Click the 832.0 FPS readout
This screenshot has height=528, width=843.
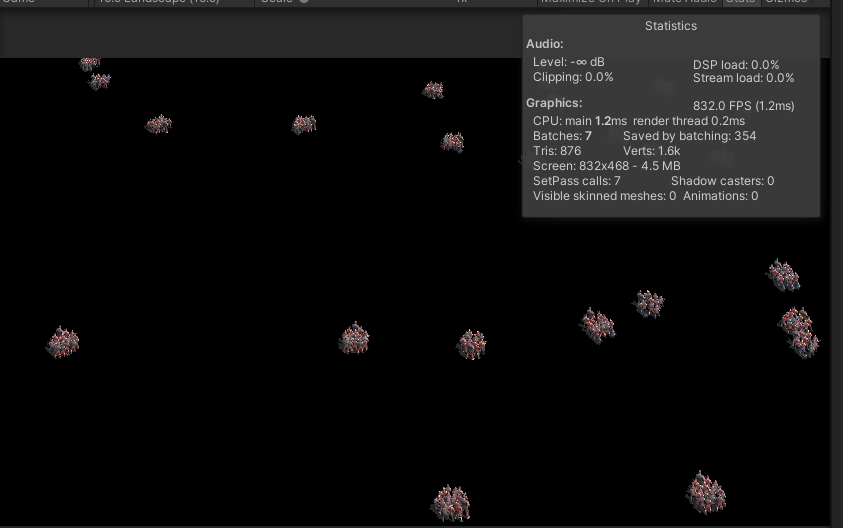click(x=743, y=106)
